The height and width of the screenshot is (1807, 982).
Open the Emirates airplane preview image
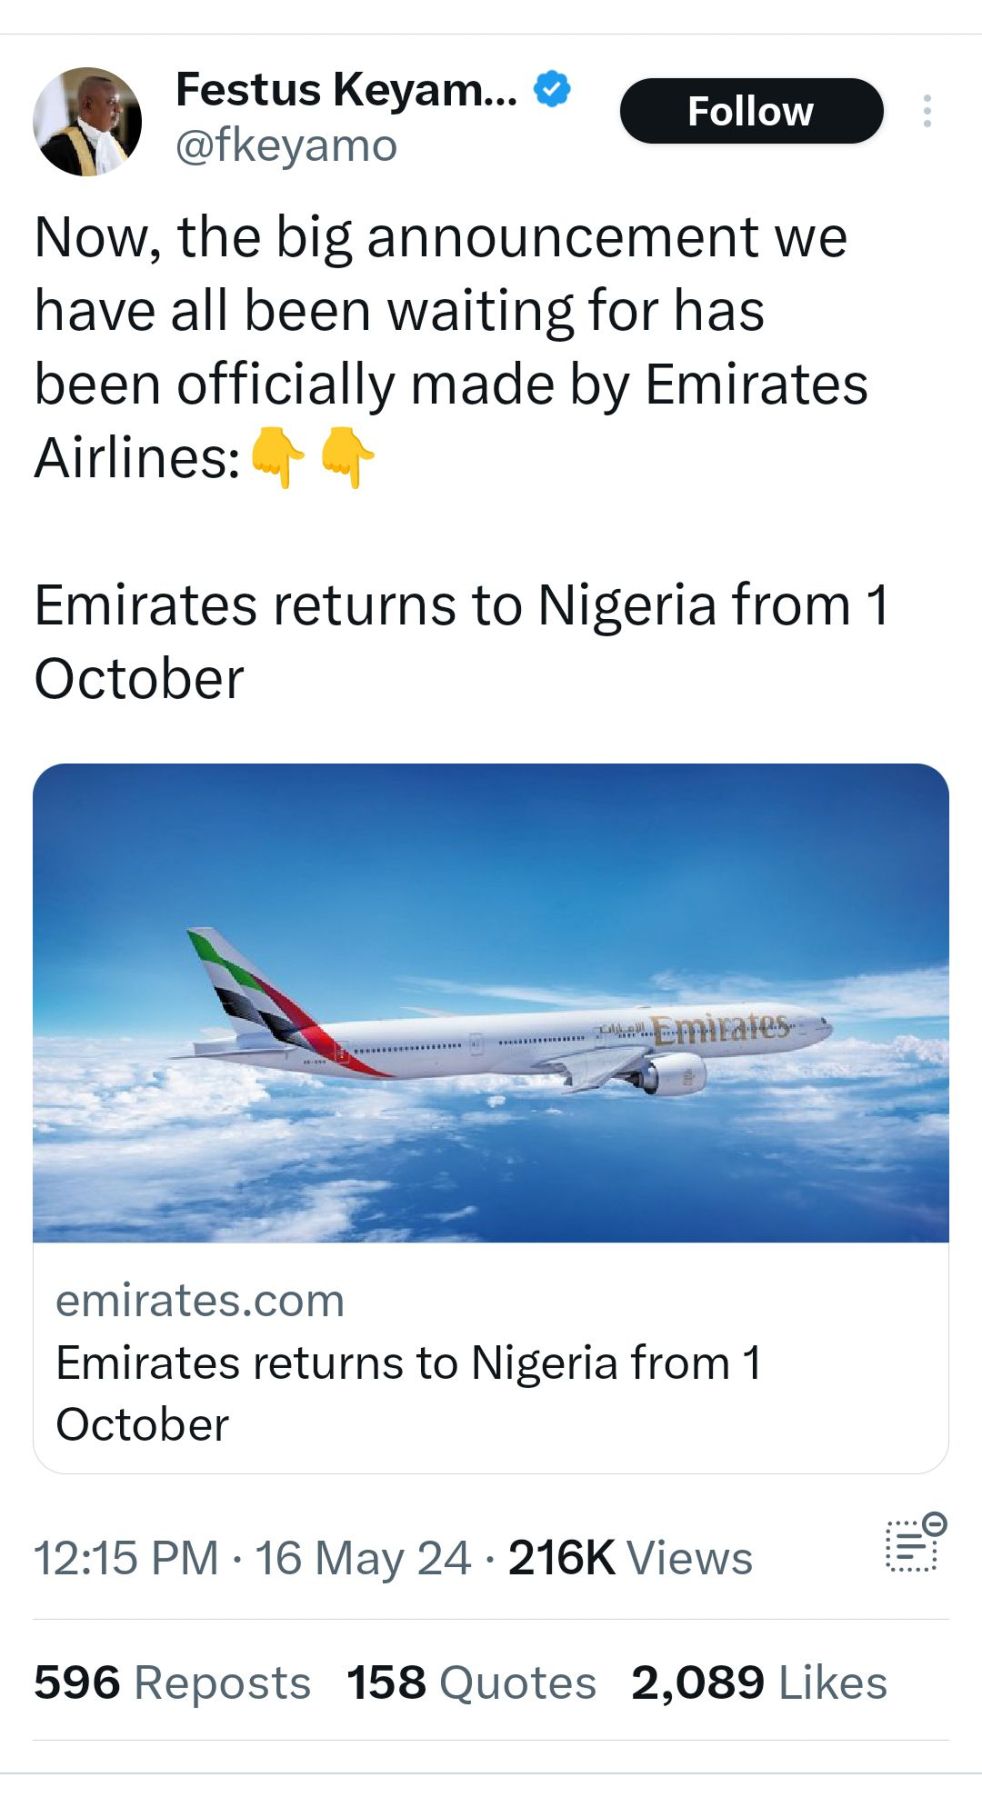490,1002
